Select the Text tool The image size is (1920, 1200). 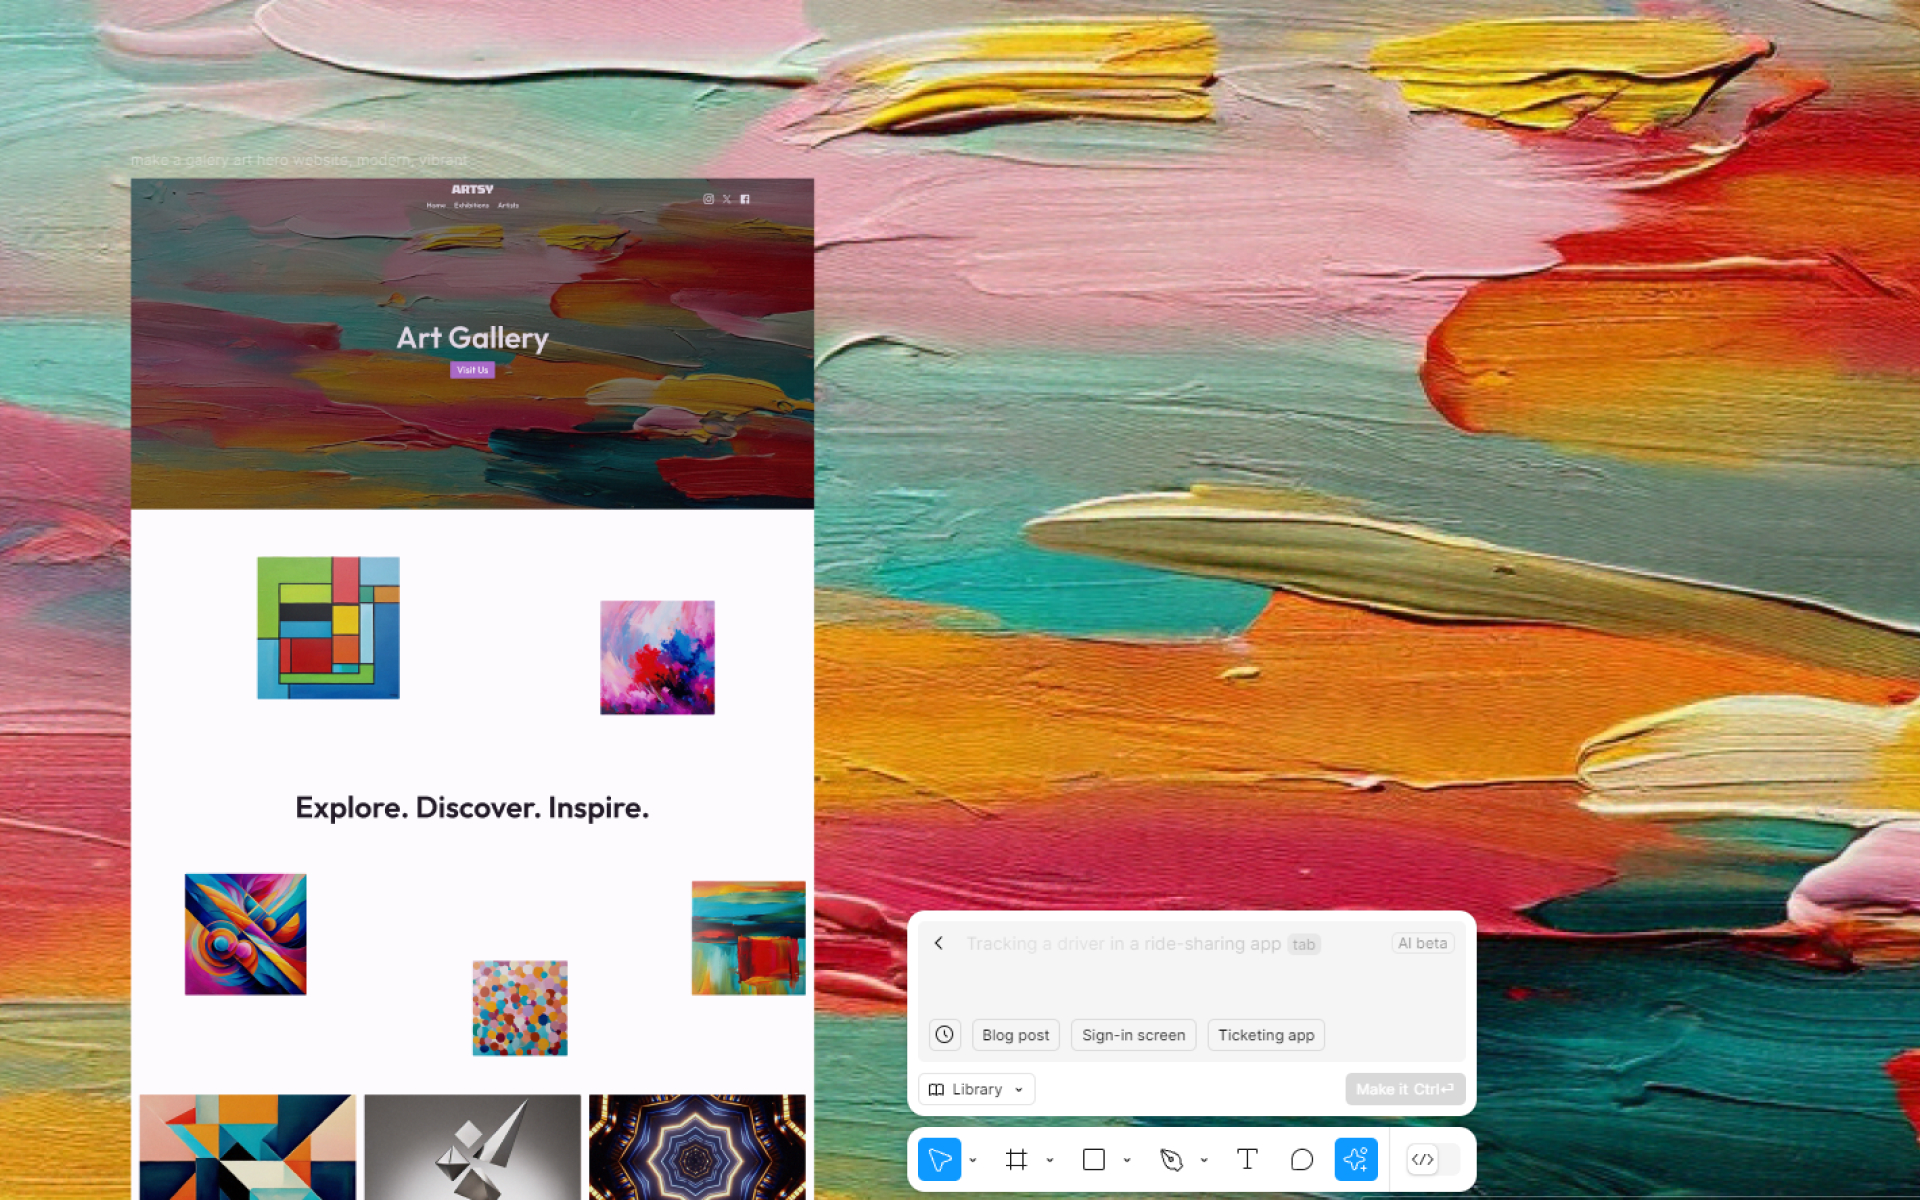pos(1245,1159)
